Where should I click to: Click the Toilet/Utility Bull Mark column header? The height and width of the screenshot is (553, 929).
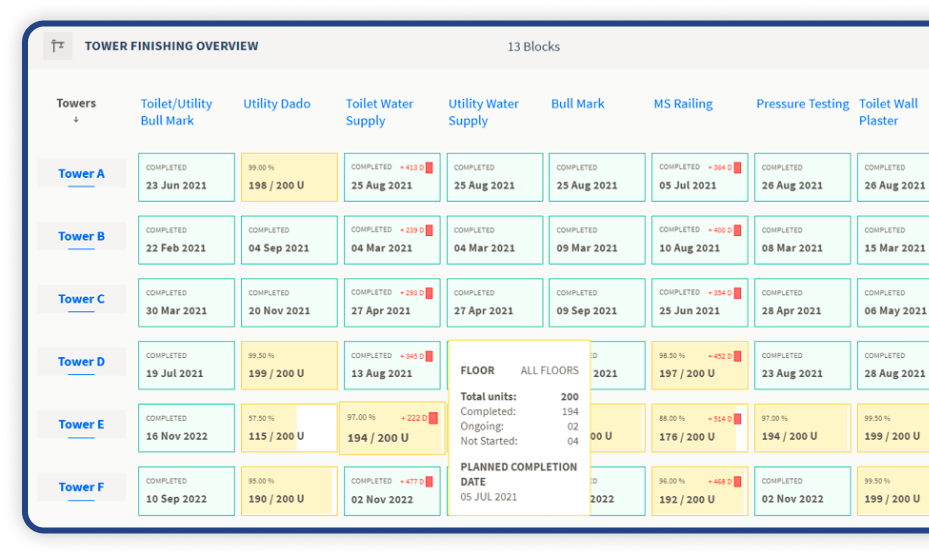[176, 112]
